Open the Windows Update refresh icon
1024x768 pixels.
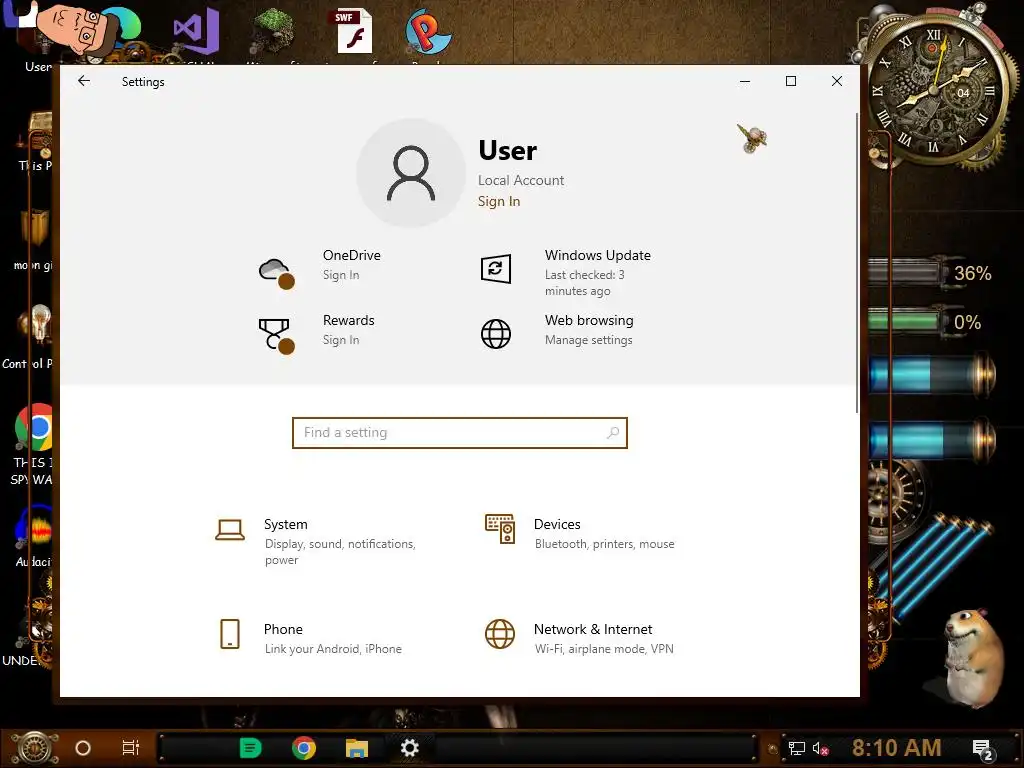[496, 269]
